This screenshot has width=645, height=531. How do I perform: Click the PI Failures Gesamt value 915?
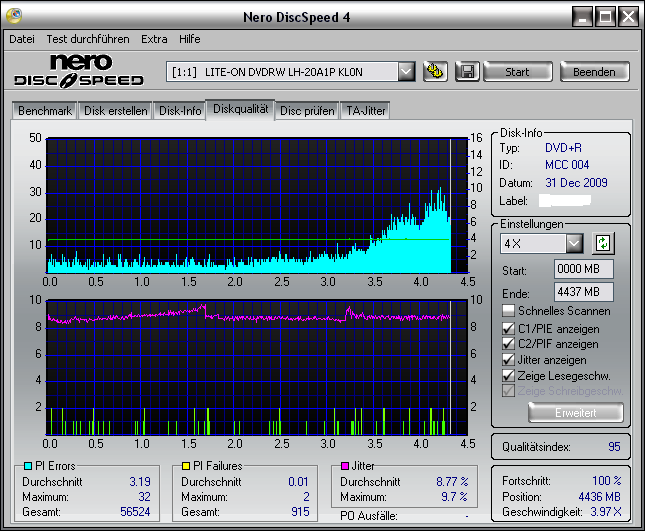pyautogui.click(x=300, y=512)
